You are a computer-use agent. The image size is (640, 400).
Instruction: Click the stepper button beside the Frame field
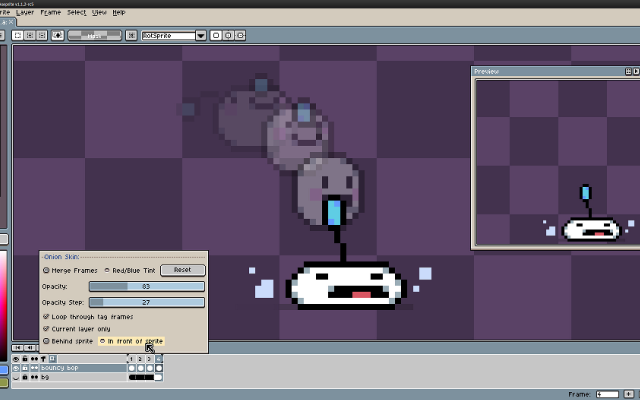(629, 394)
